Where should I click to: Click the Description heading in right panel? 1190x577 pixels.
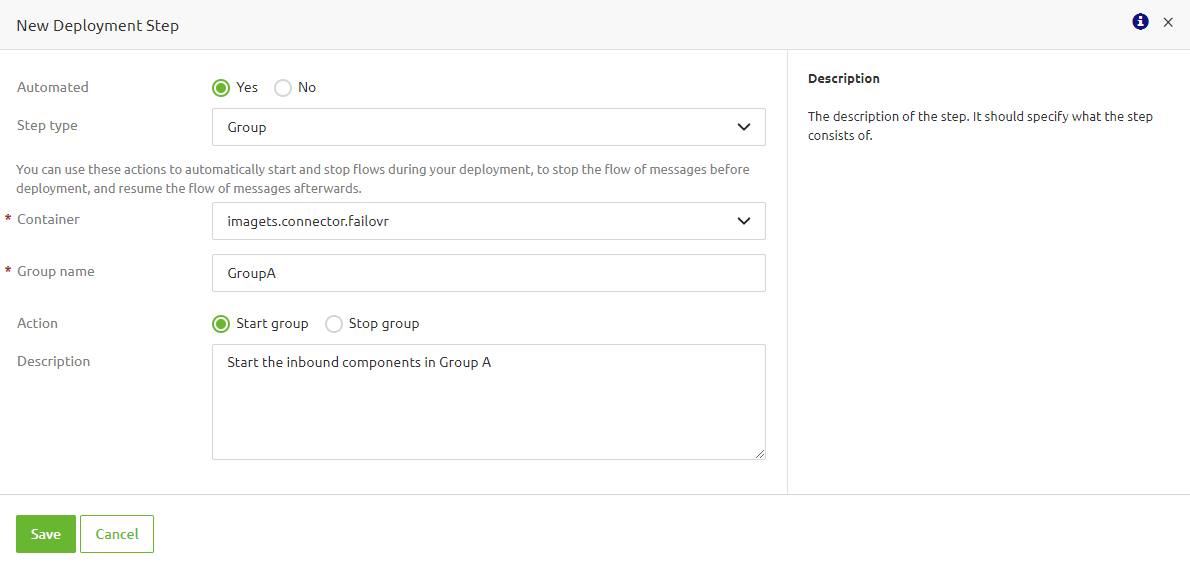point(845,78)
